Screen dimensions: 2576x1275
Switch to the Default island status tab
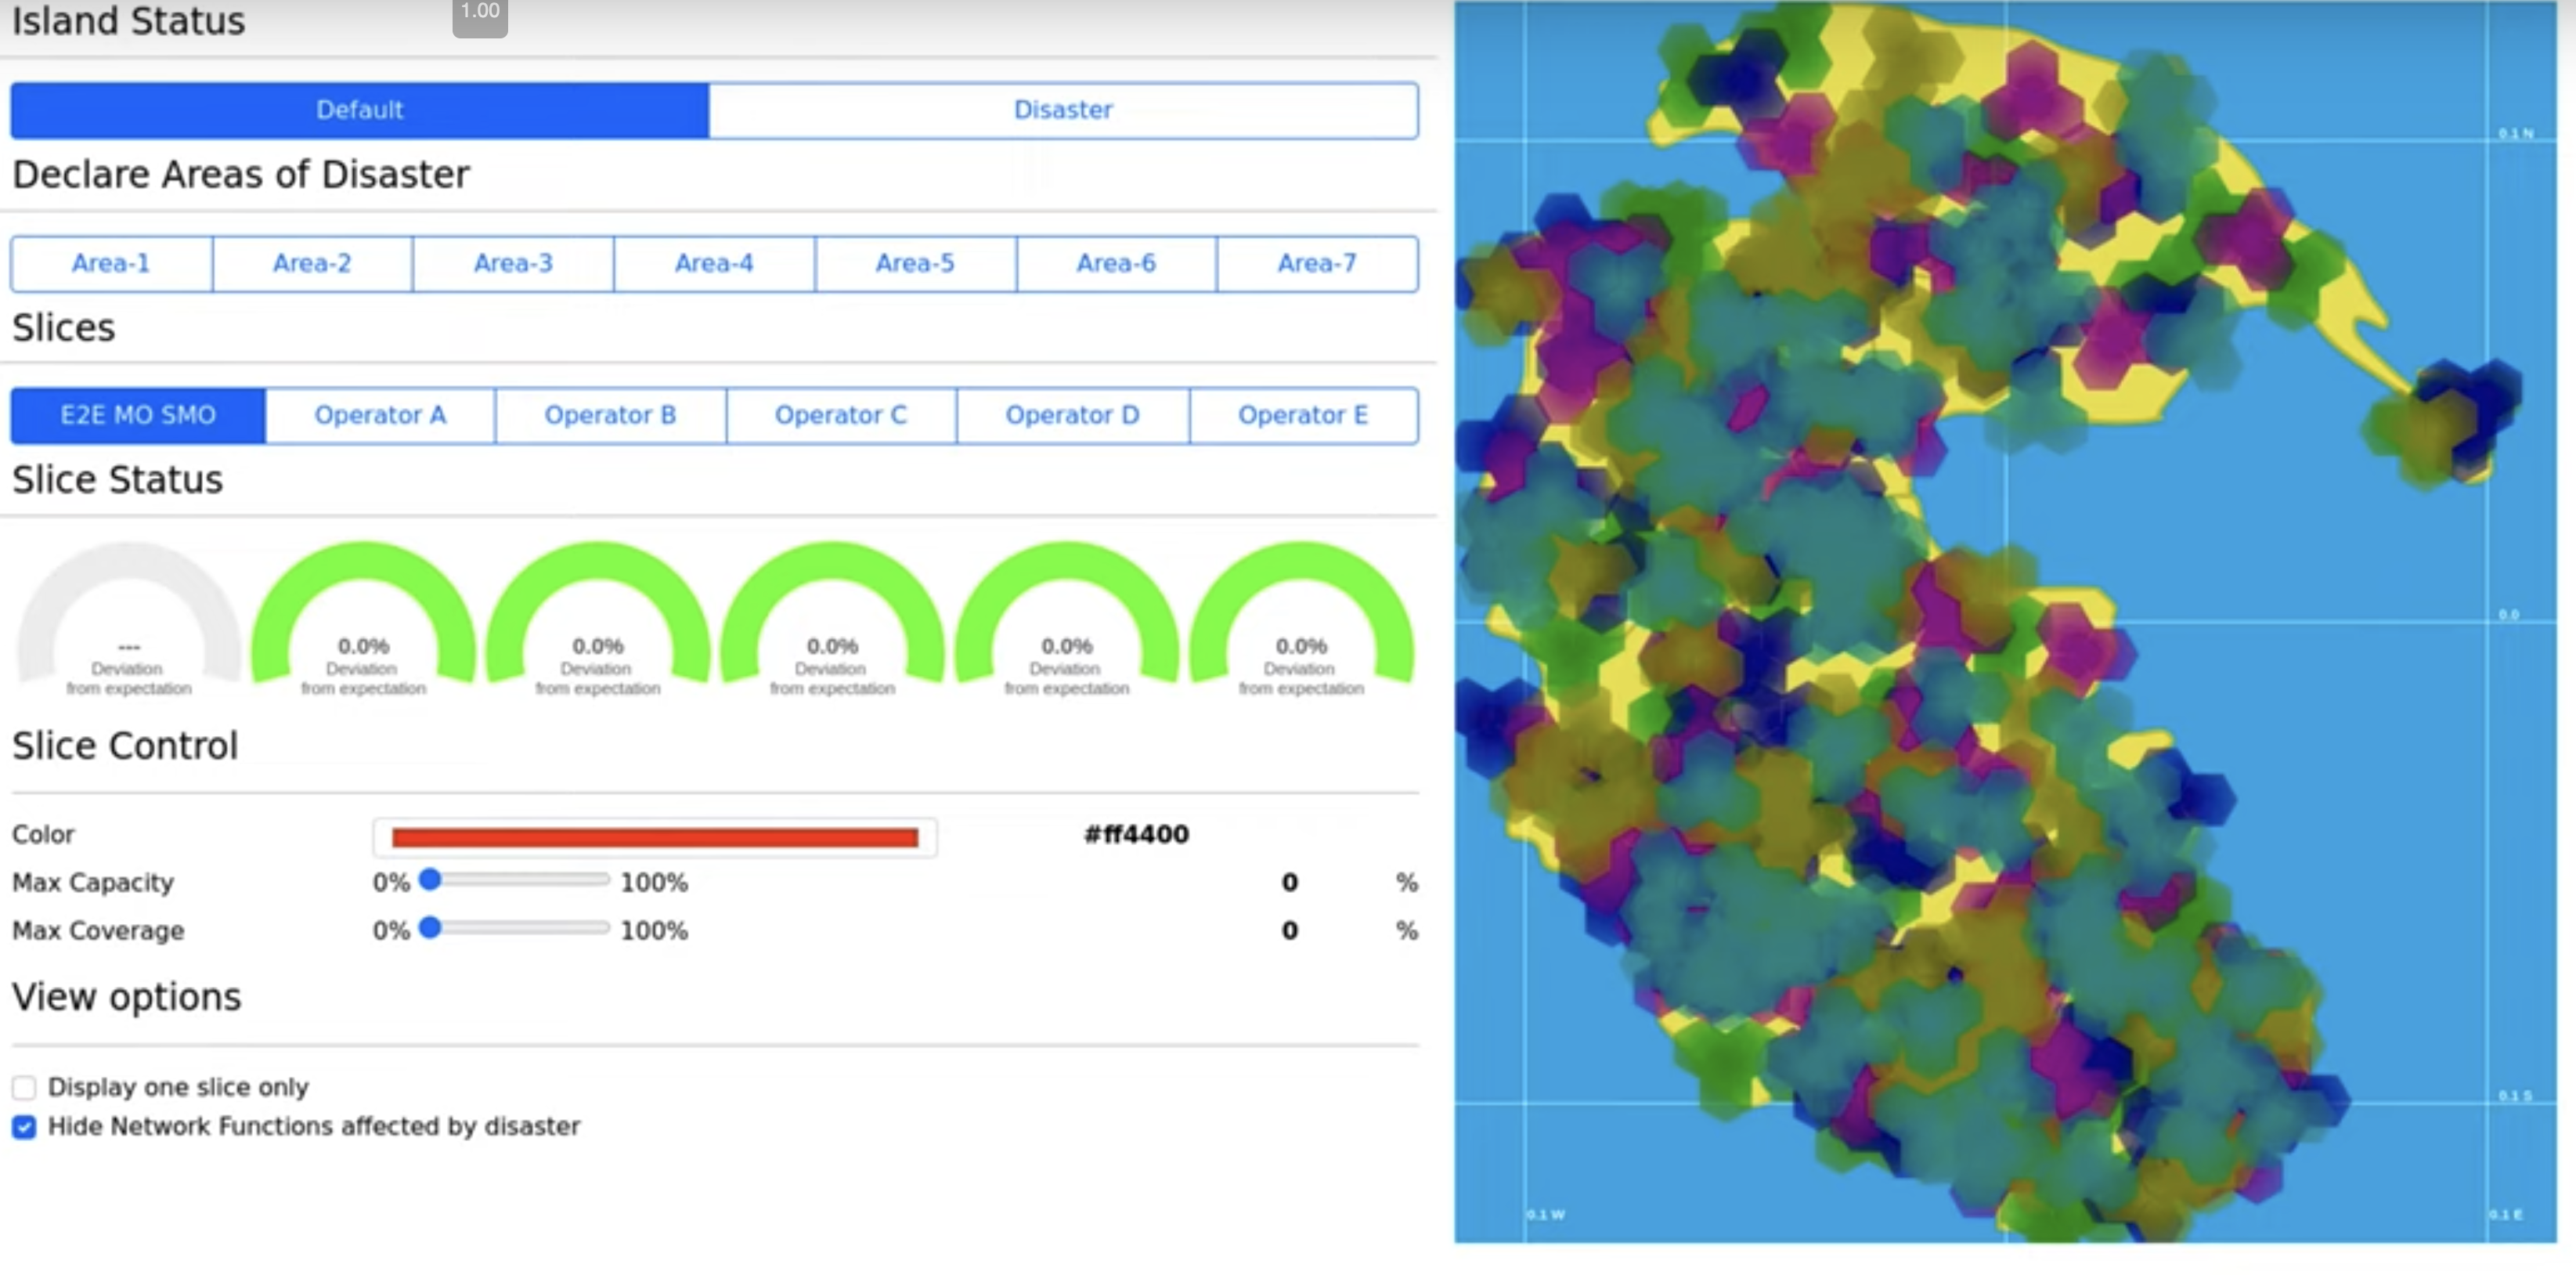pos(359,110)
